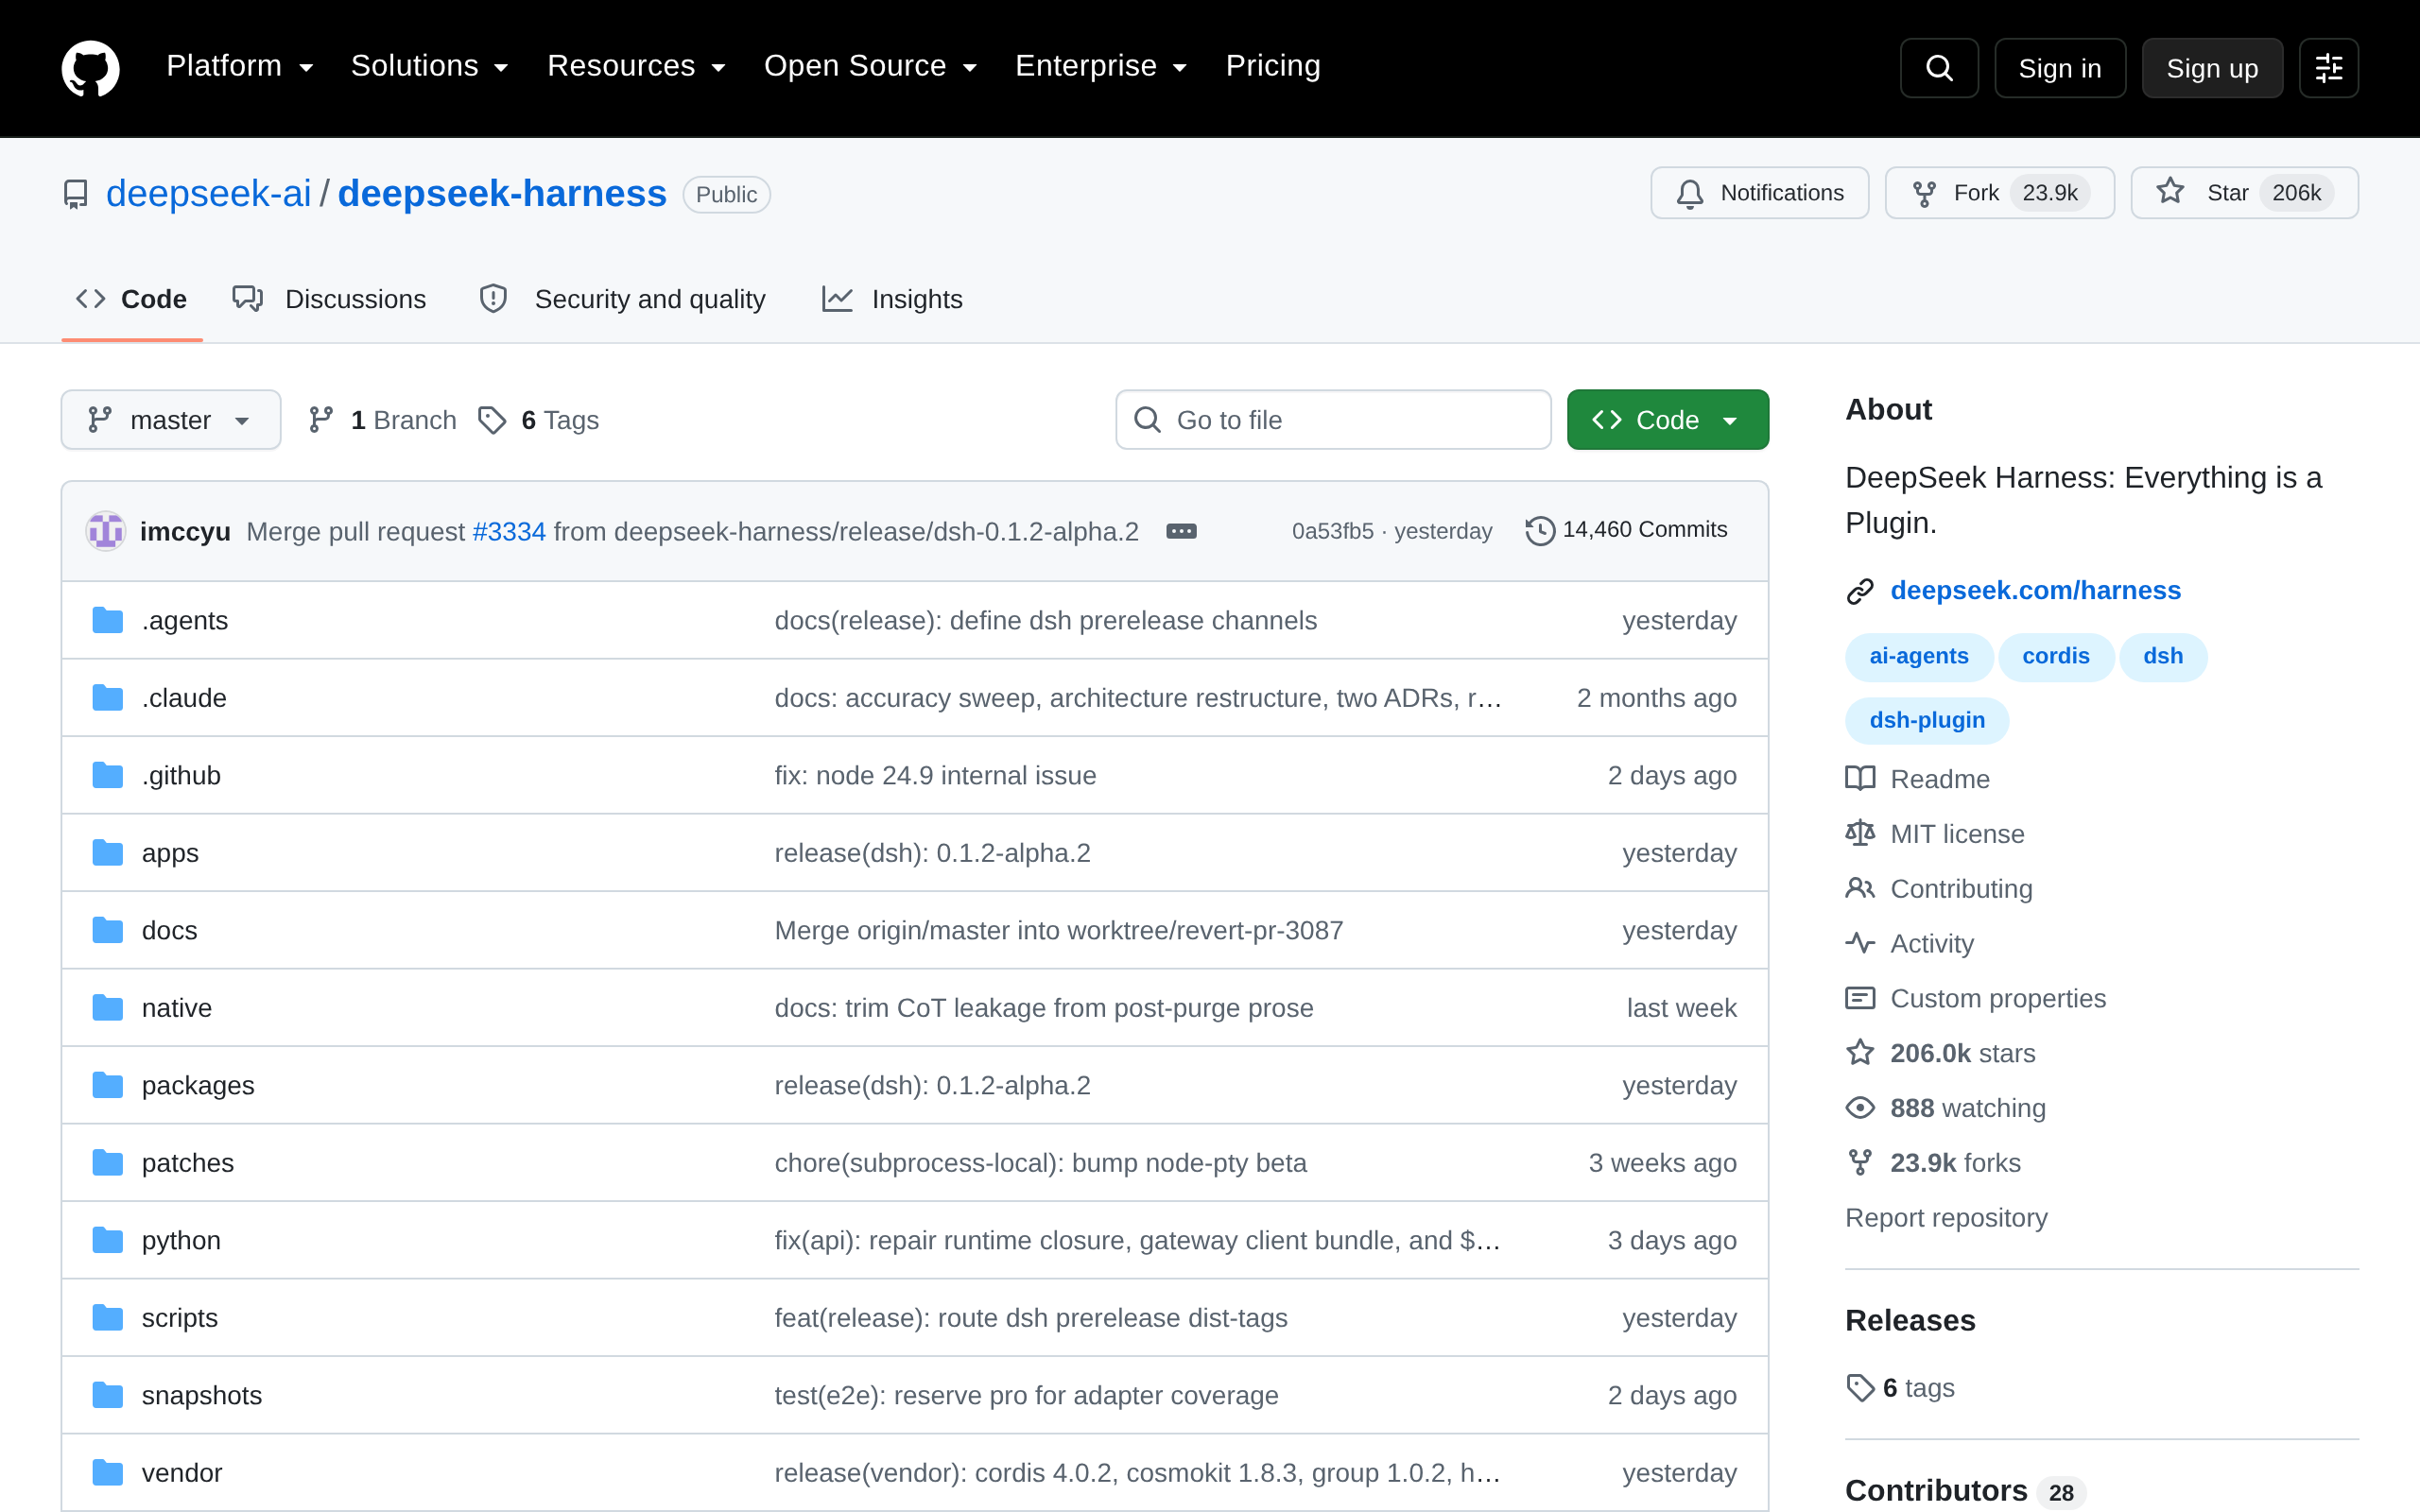
Task: Open the GitHub home logo
Action: (90, 68)
